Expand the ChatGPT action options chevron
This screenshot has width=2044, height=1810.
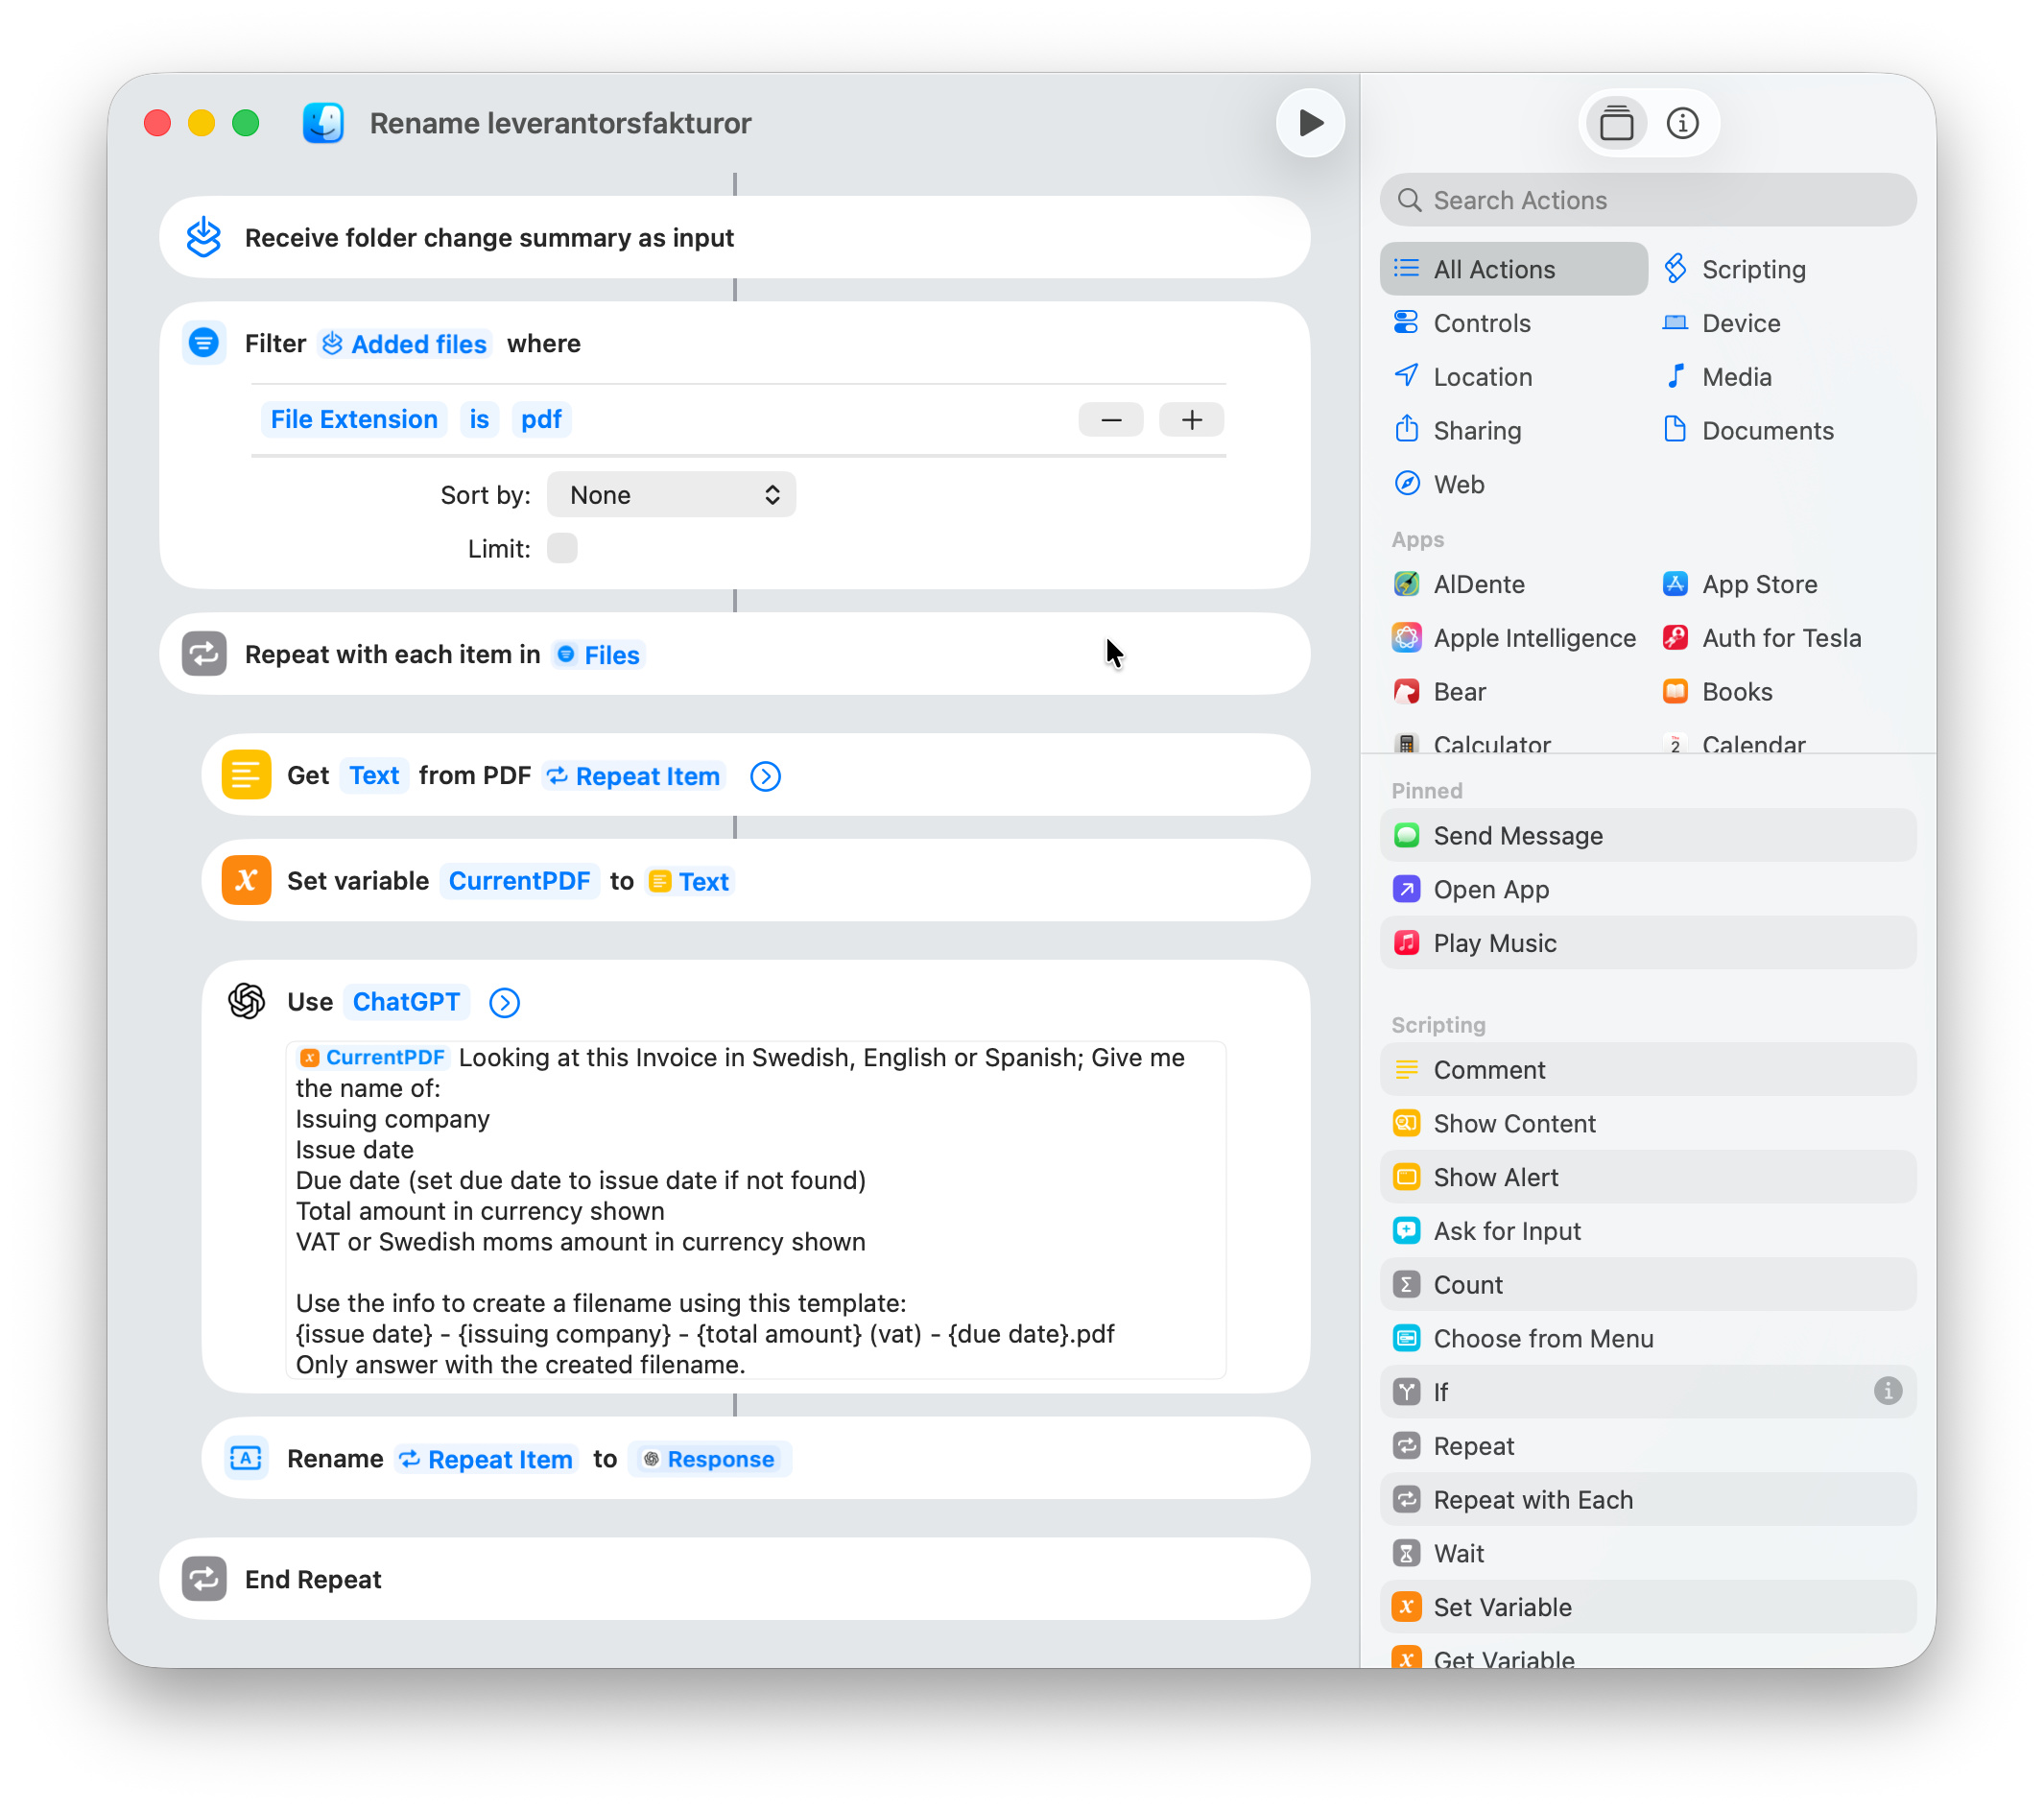(x=504, y=1002)
